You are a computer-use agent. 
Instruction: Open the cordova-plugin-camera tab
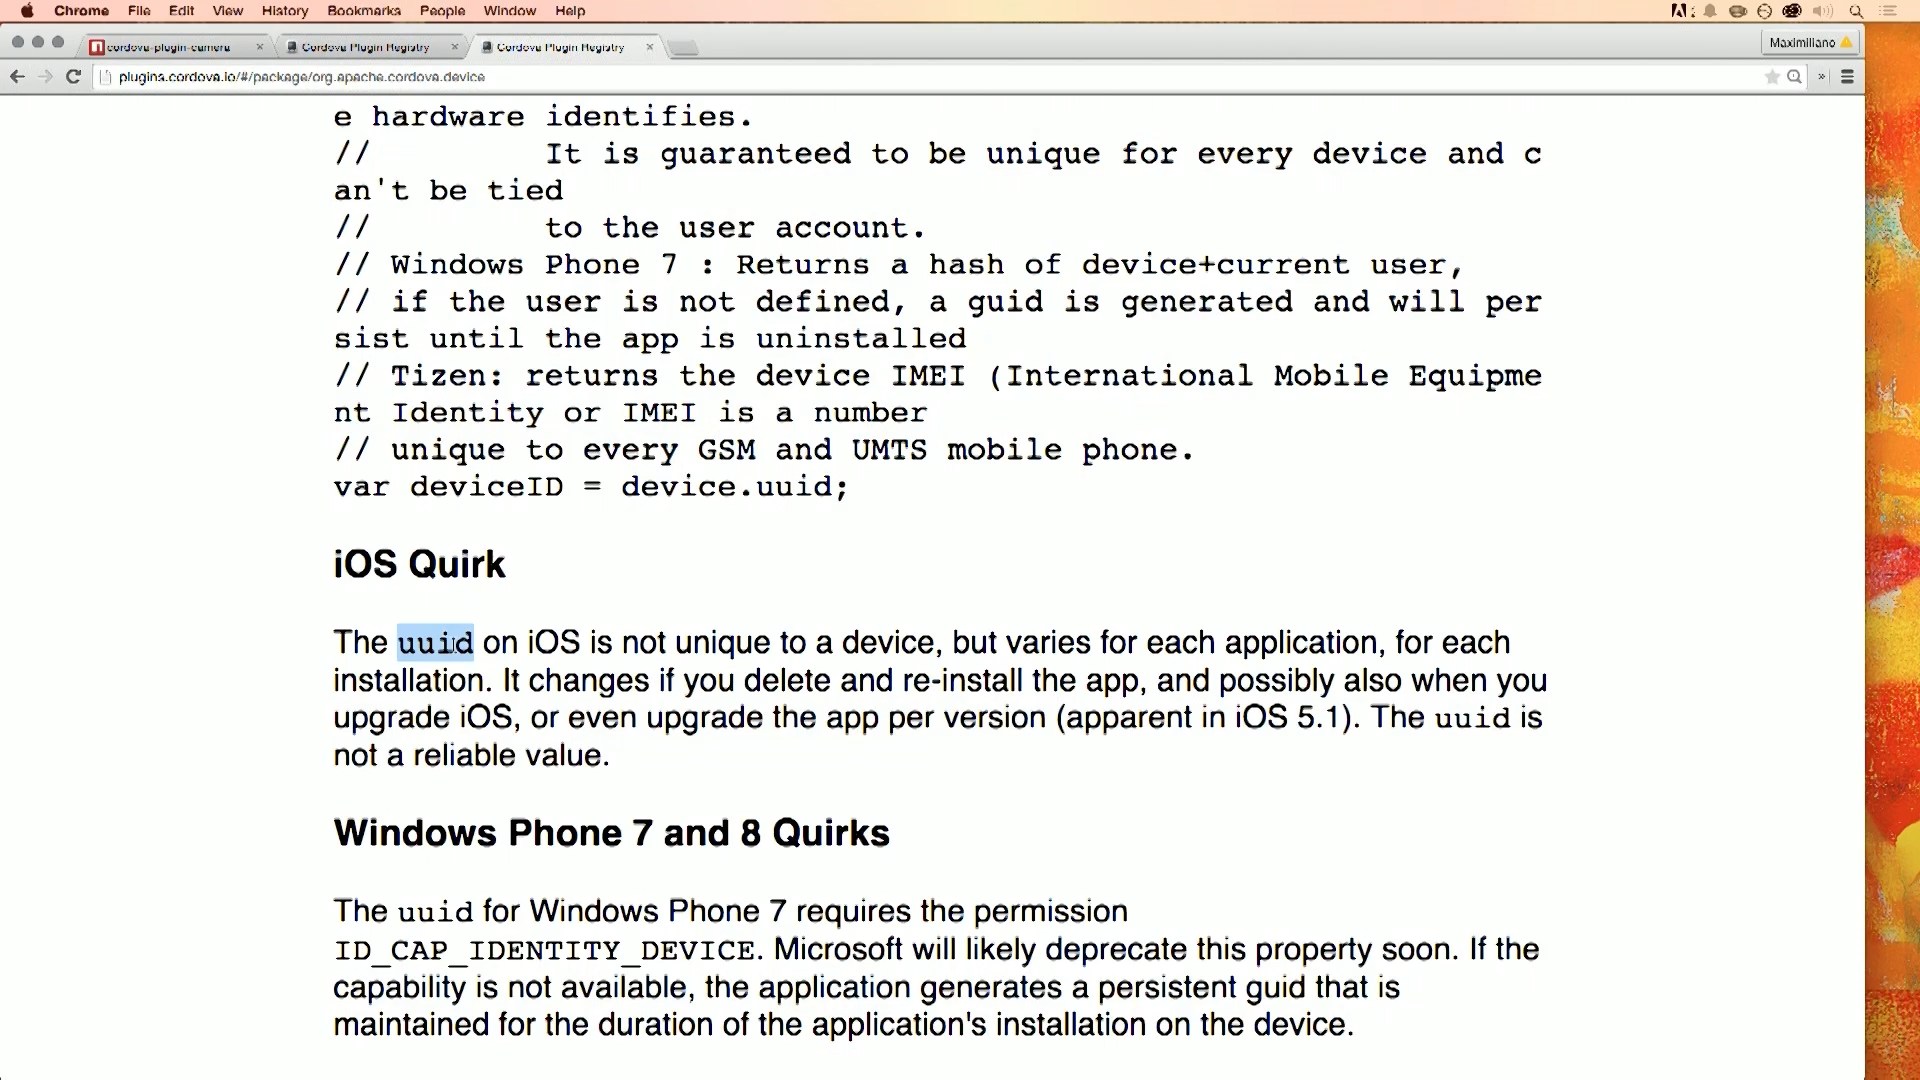point(169,46)
